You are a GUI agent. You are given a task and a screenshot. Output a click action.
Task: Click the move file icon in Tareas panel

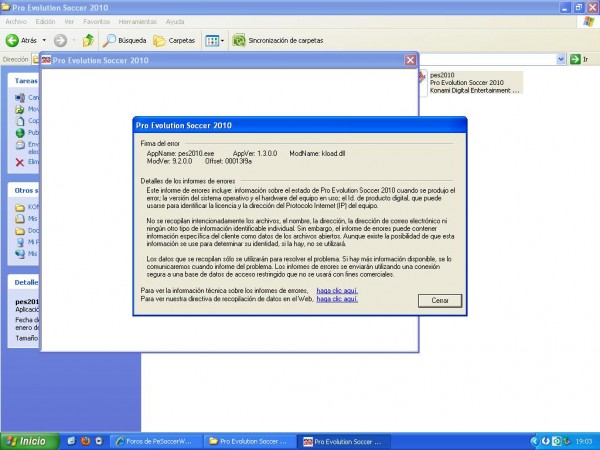click(x=20, y=109)
